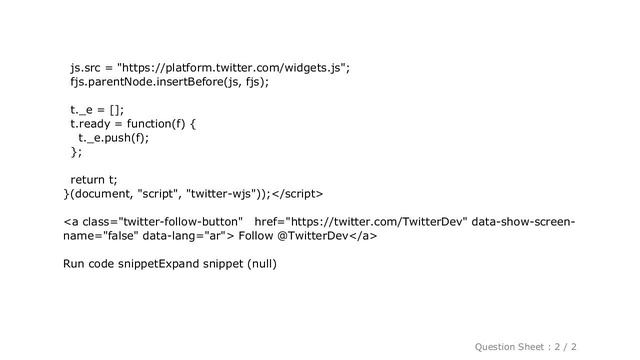
Task: Click the return t; statement
Action: coord(93,180)
